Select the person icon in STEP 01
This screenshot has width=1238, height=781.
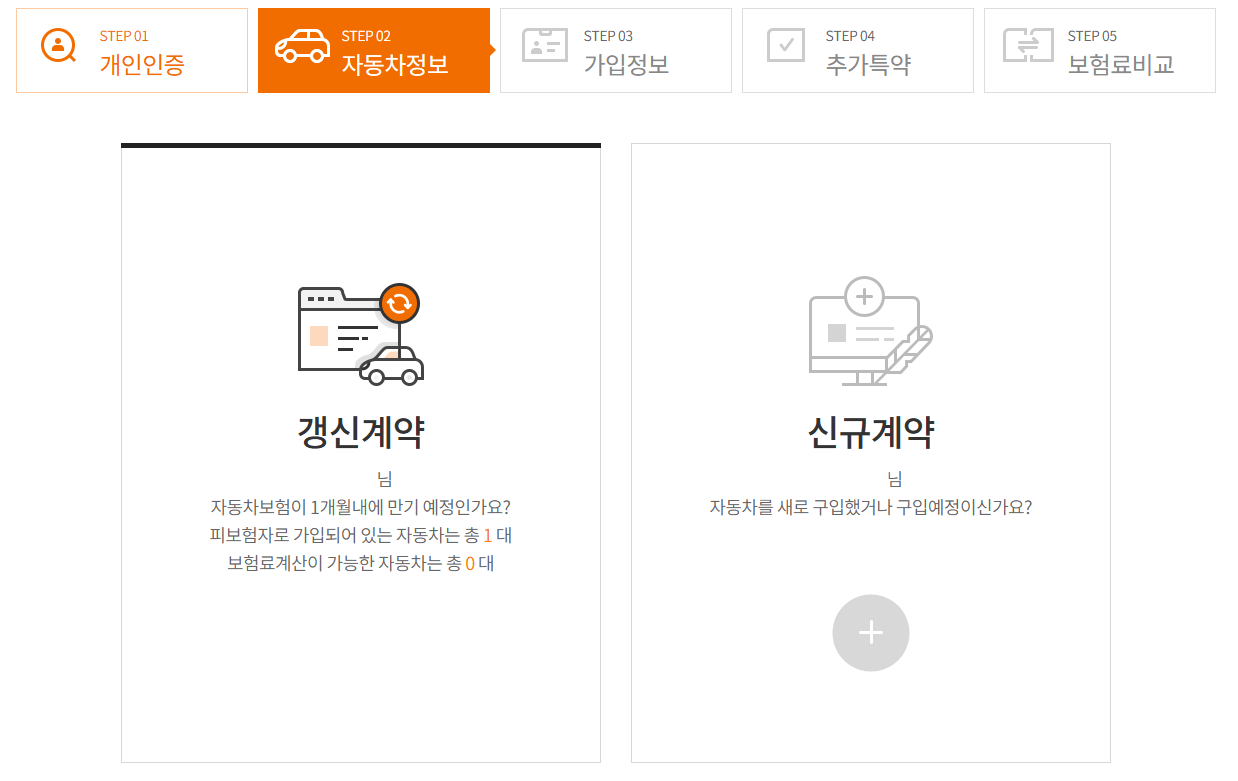click(58, 45)
